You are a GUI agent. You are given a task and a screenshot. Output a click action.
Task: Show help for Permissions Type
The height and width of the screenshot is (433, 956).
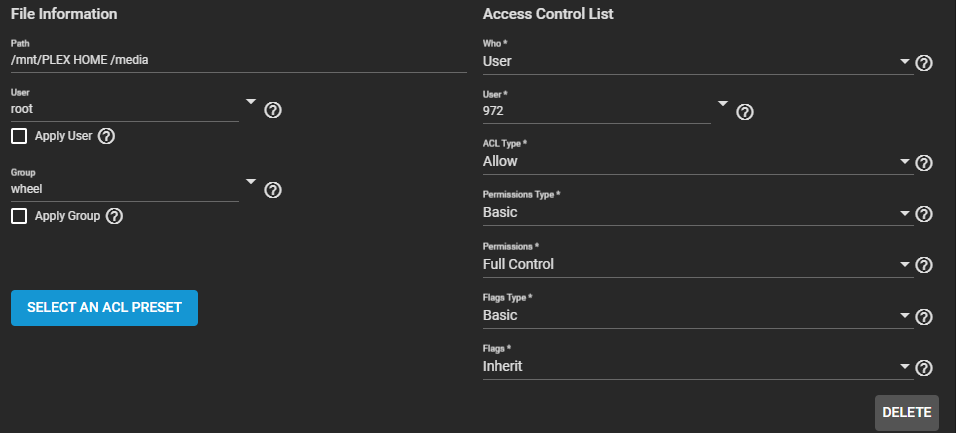[924, 214]
